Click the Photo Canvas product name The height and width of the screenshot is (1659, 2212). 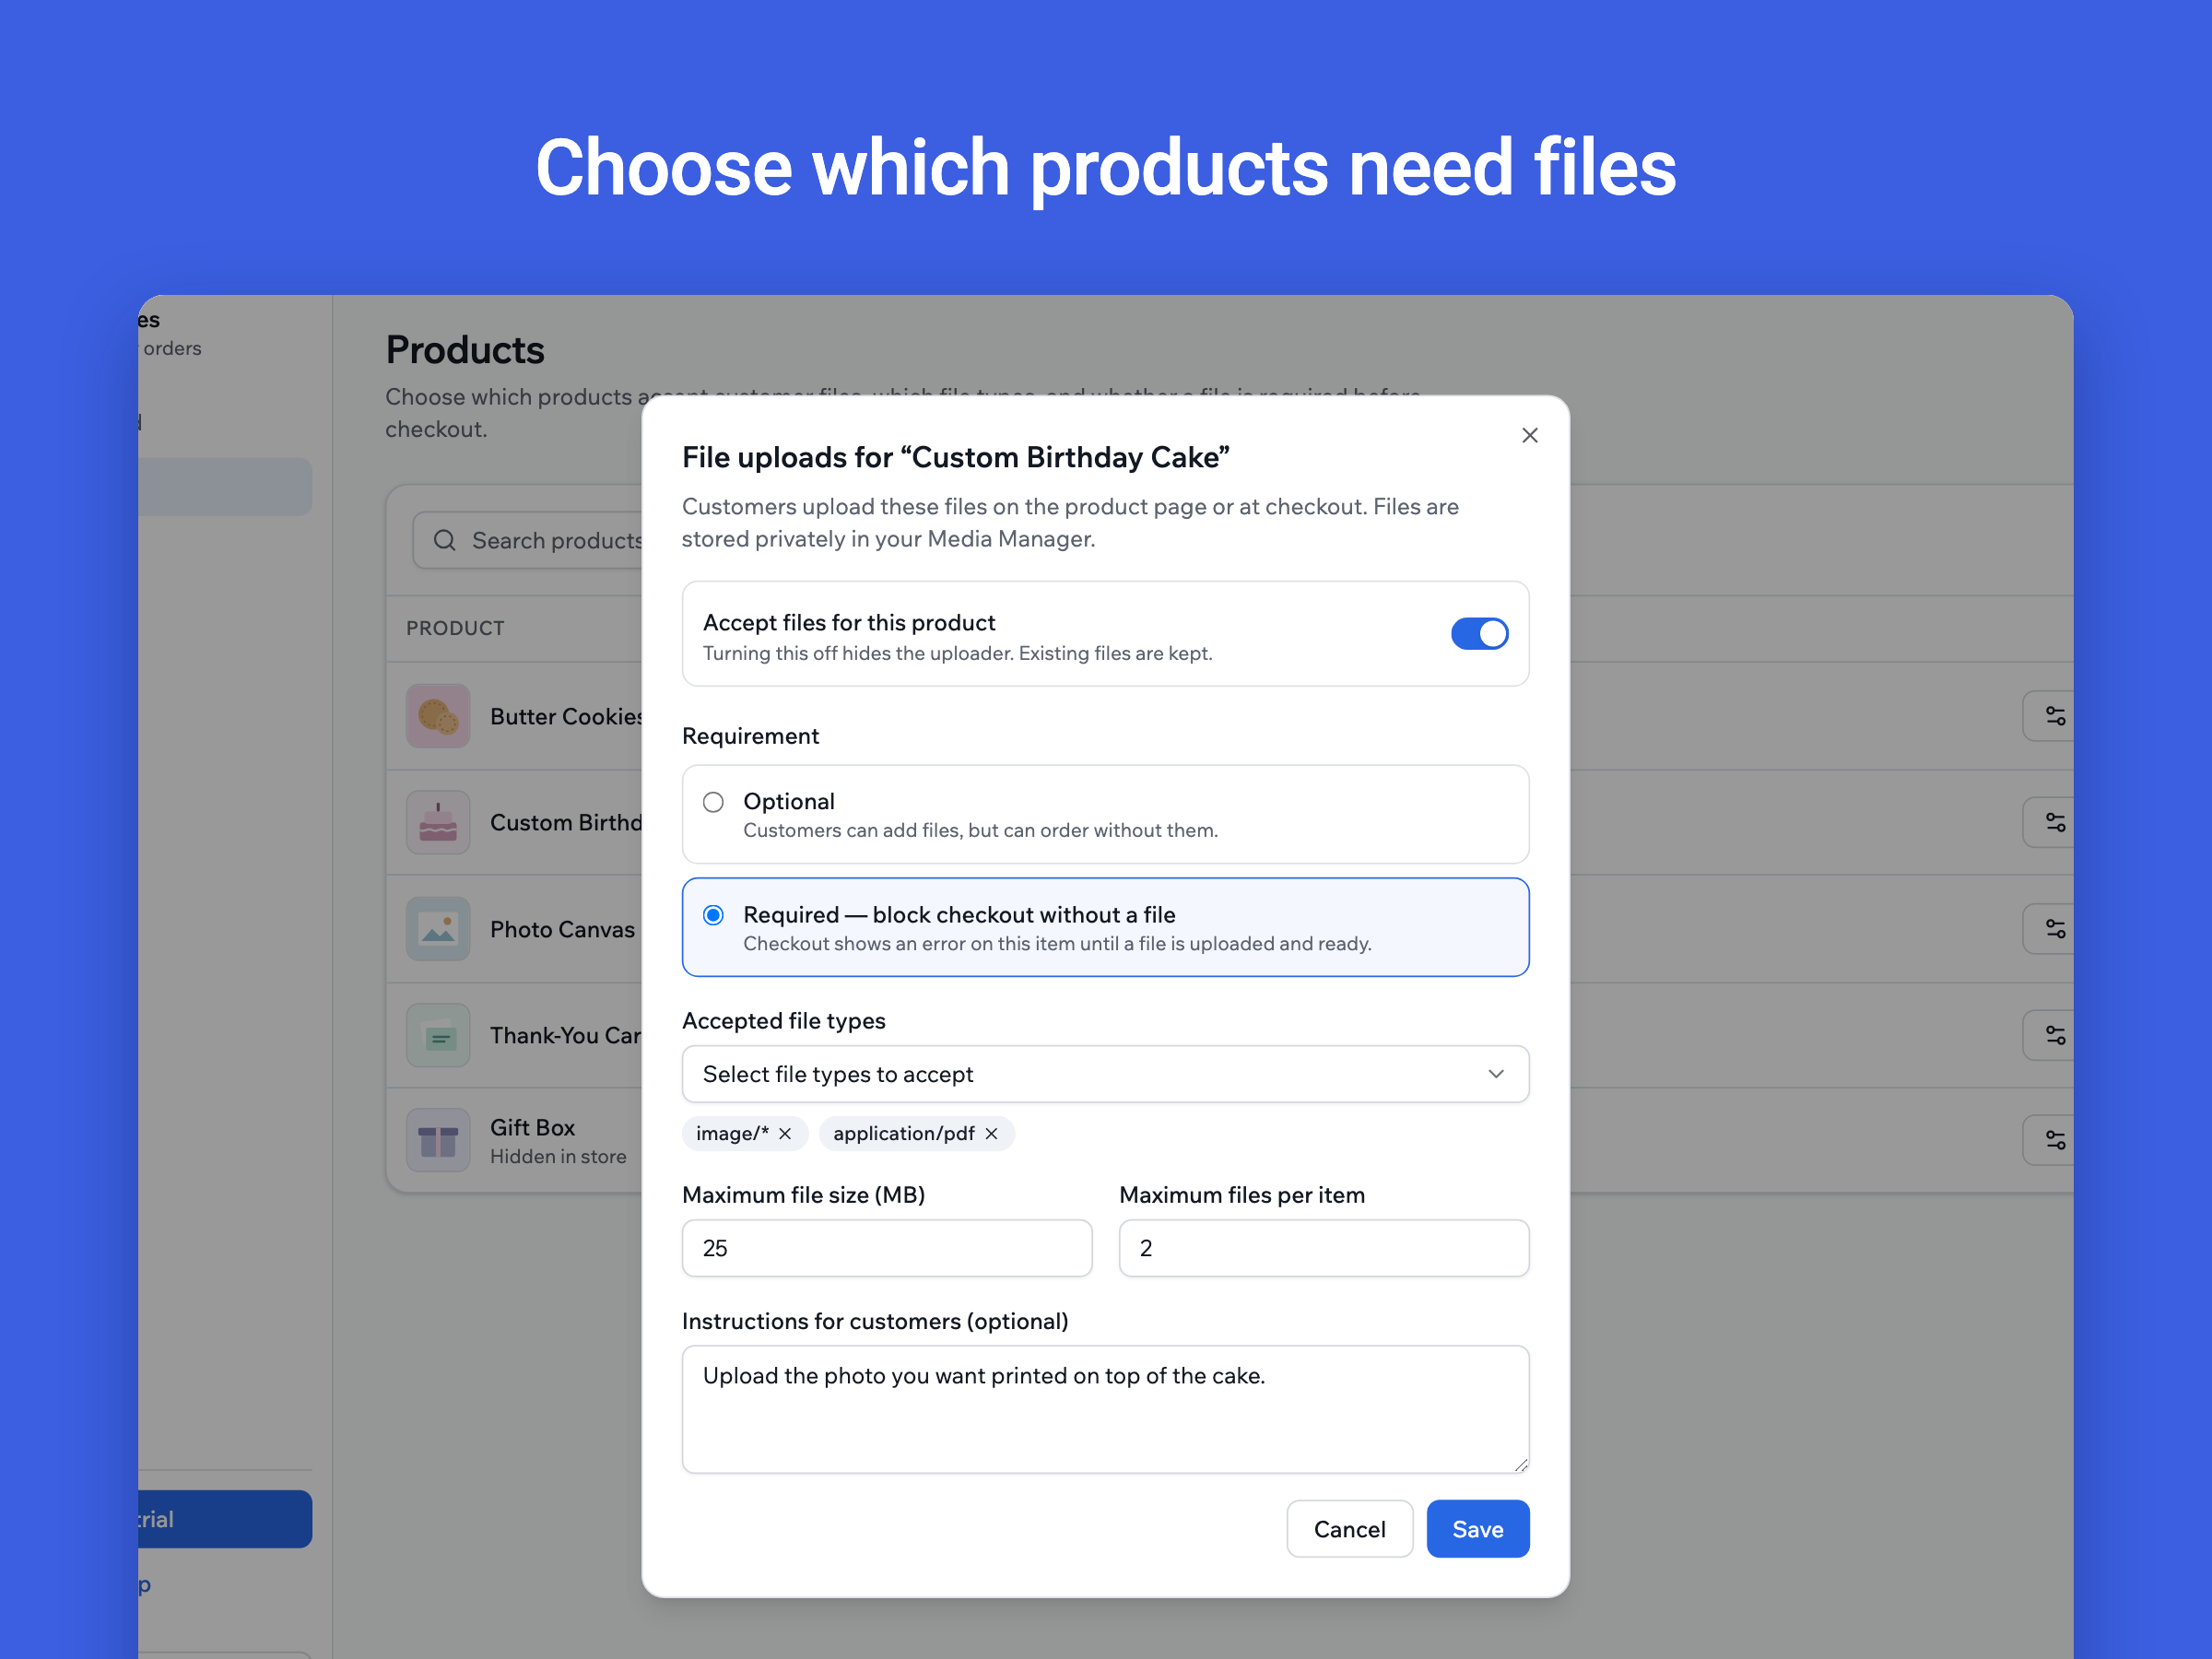coord(562,929)
